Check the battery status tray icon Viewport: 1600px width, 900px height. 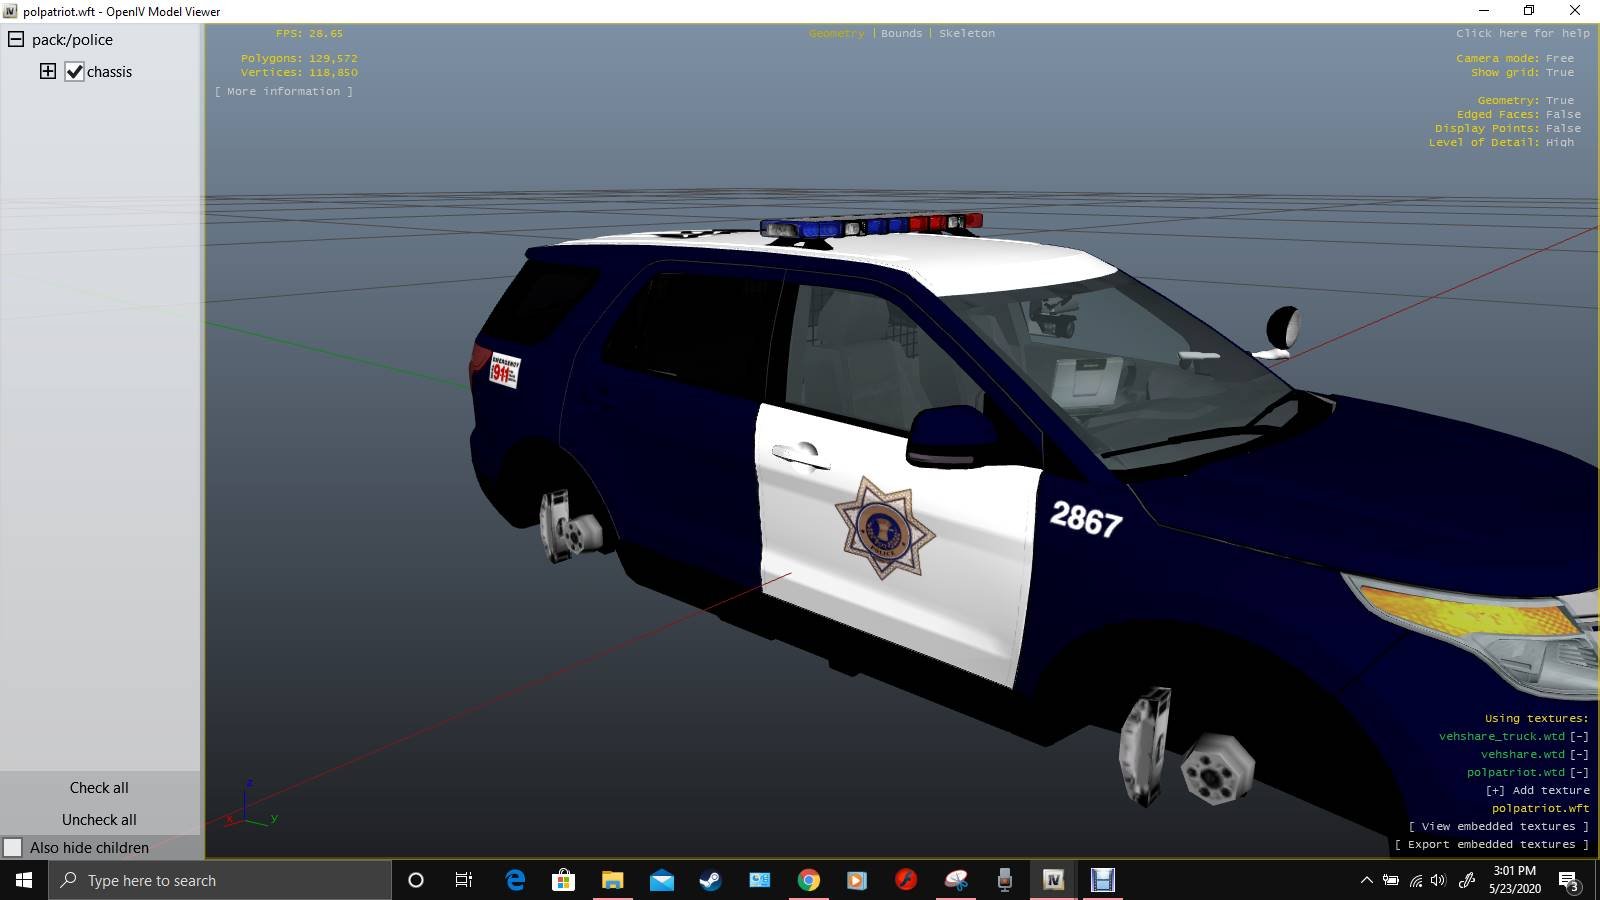(1391, 880)
